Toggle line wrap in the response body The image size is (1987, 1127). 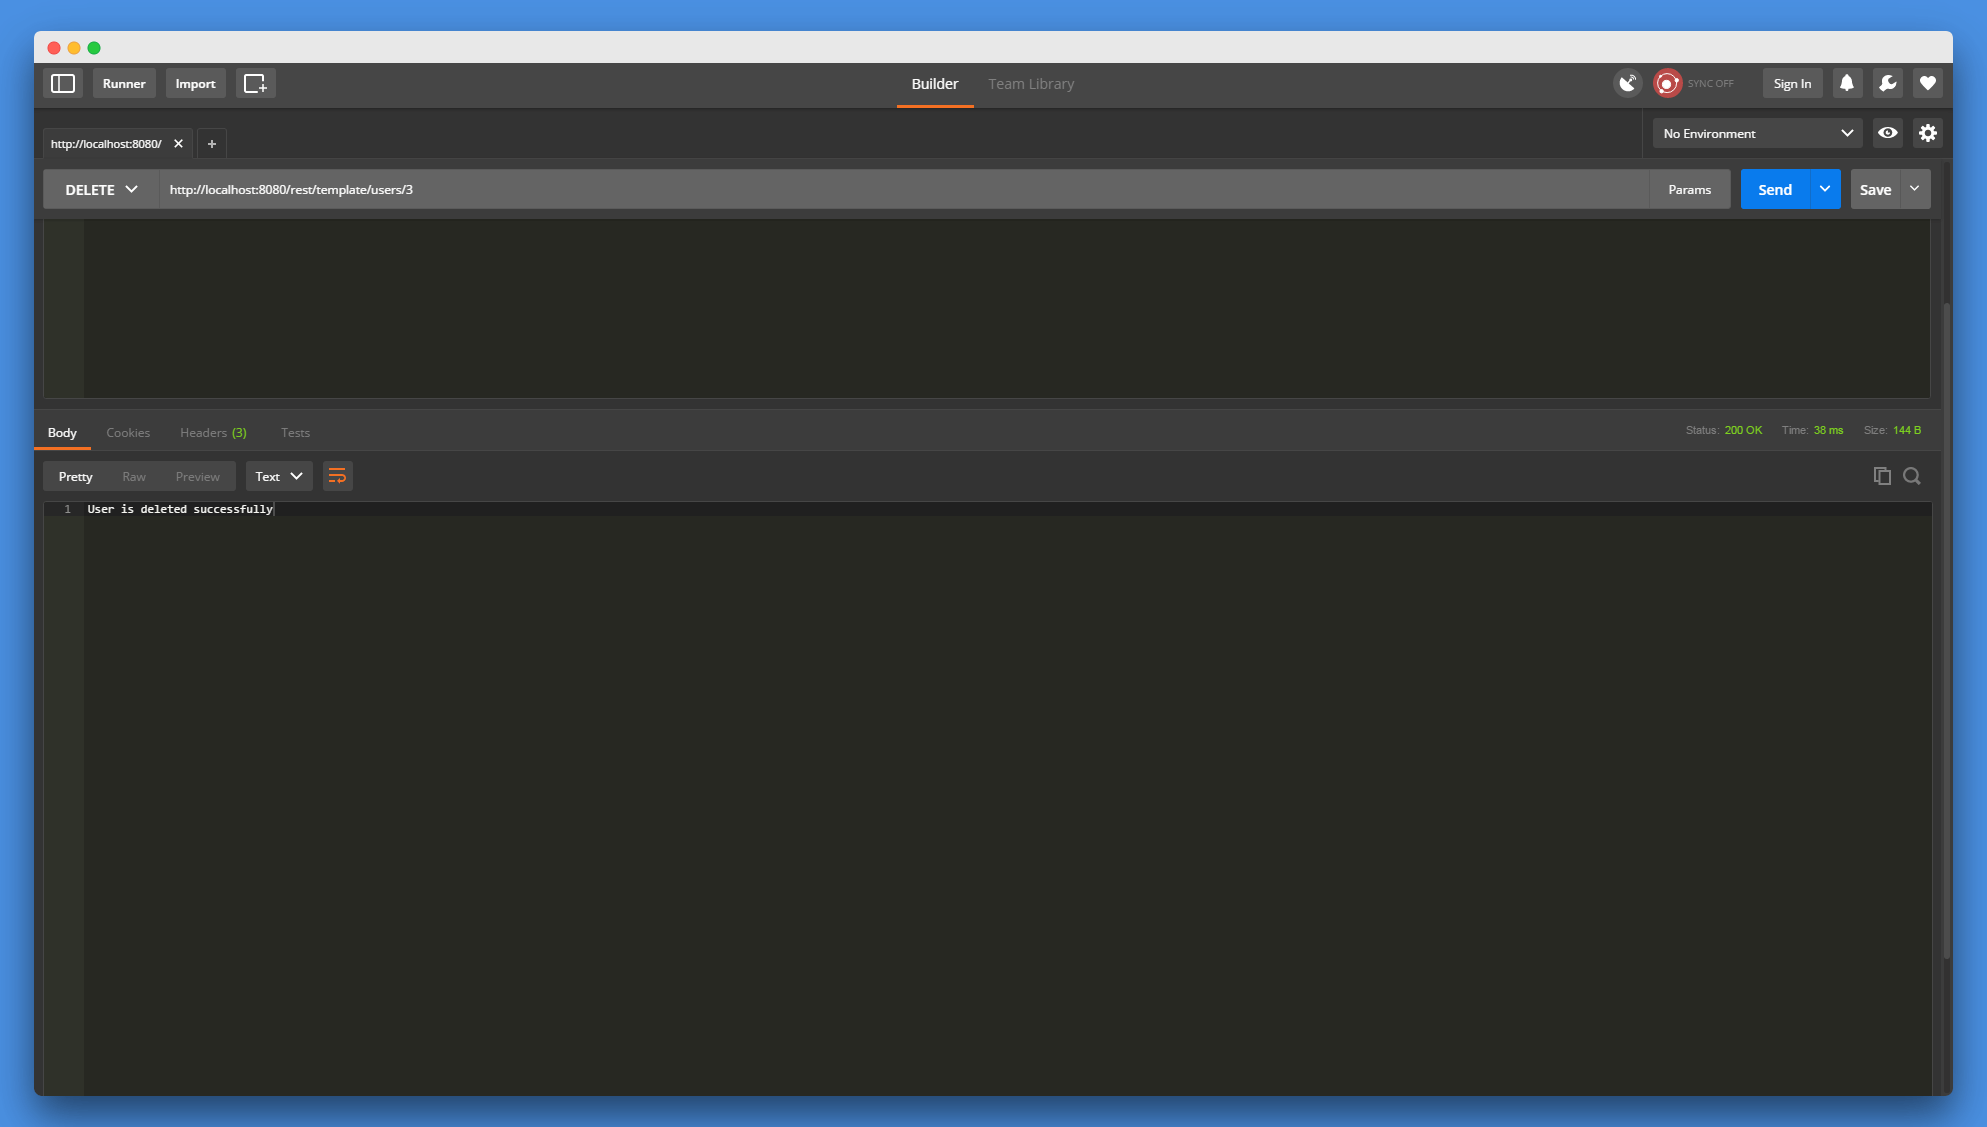(338, 476)
